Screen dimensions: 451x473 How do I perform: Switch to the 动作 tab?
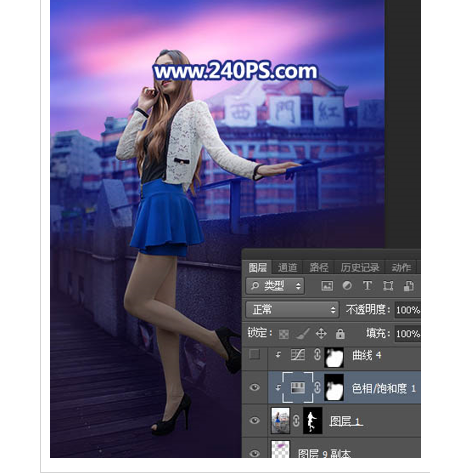401,267
